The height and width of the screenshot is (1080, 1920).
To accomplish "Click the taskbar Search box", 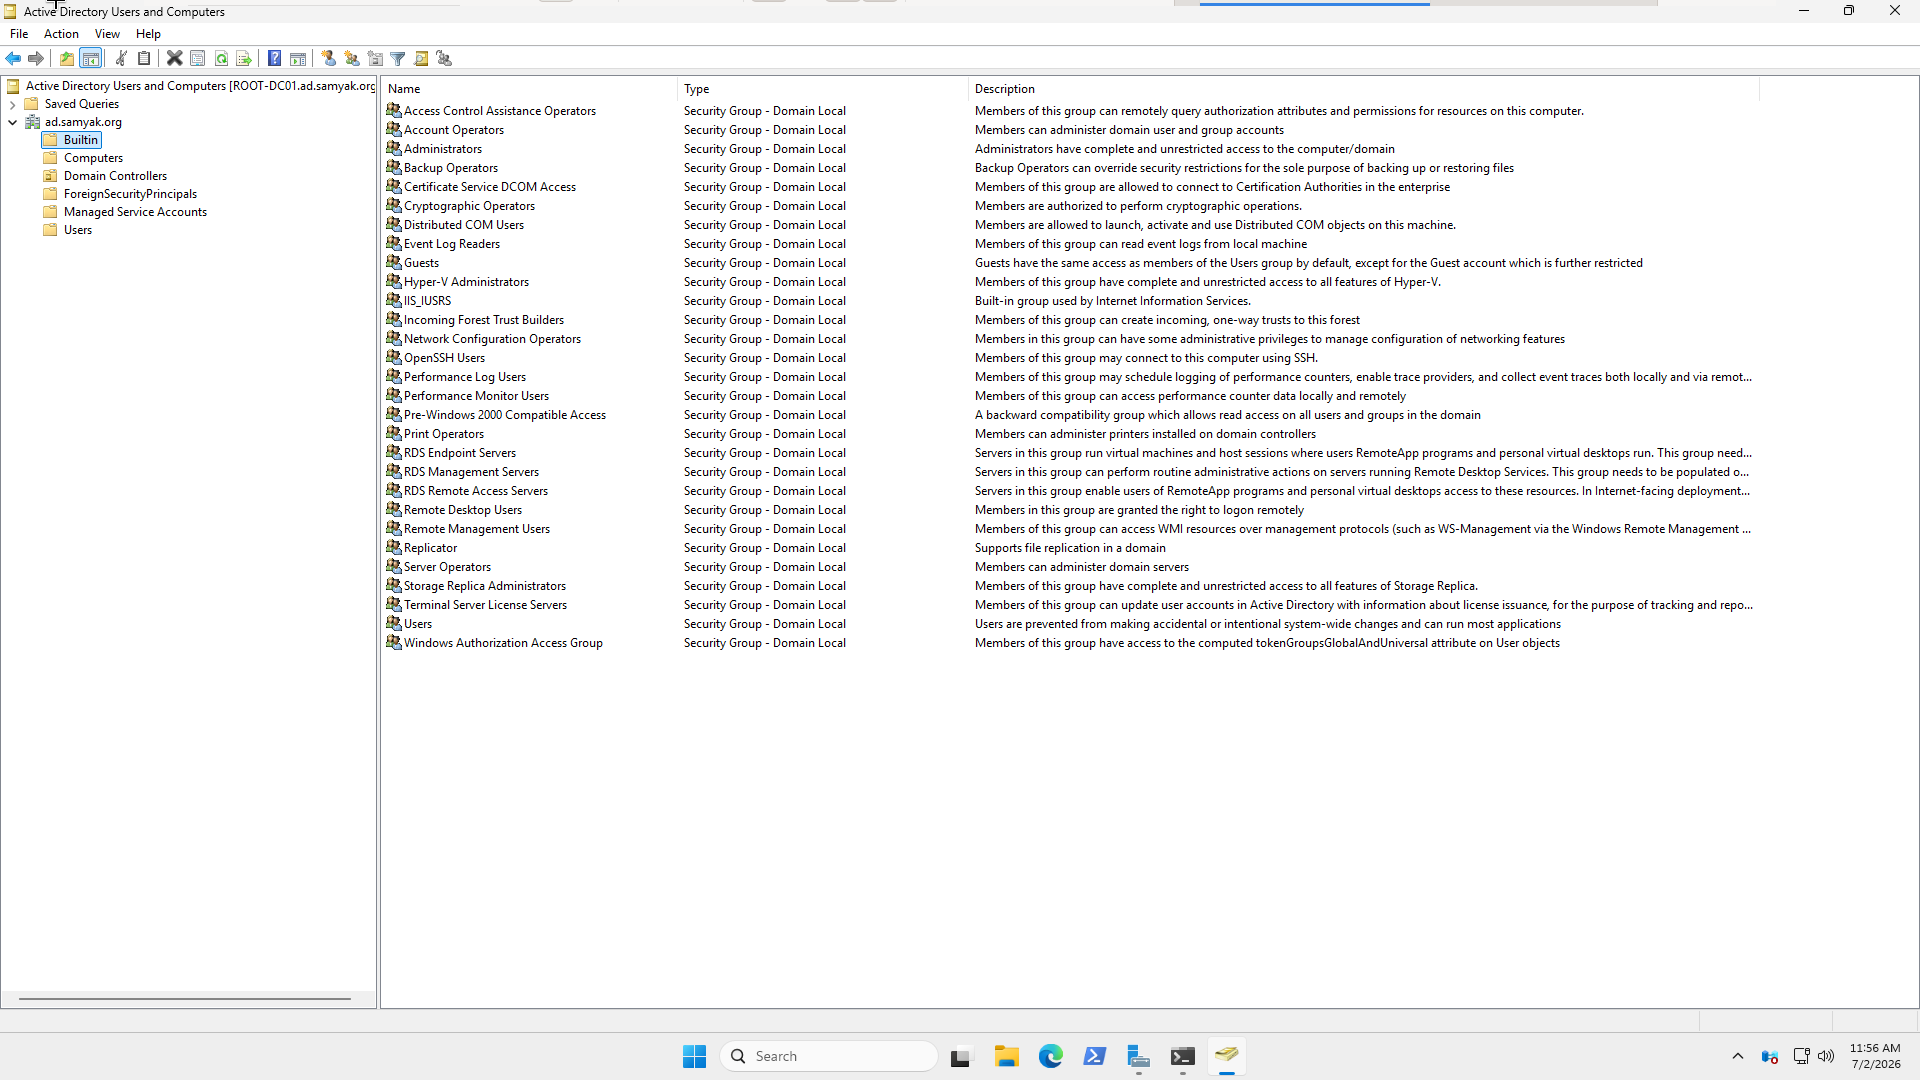I will (829, 1056).
